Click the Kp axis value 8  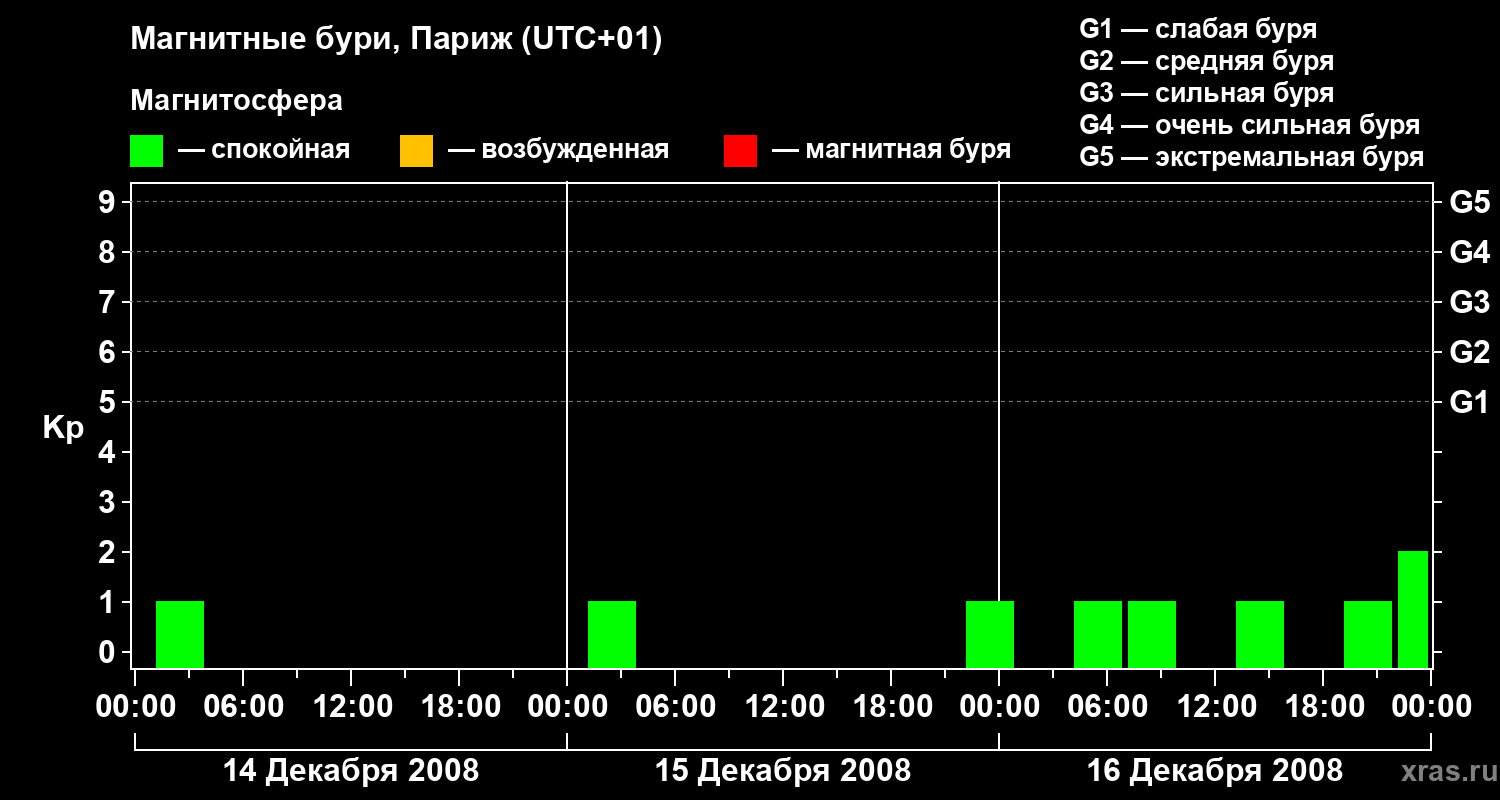tap(109, 252)
